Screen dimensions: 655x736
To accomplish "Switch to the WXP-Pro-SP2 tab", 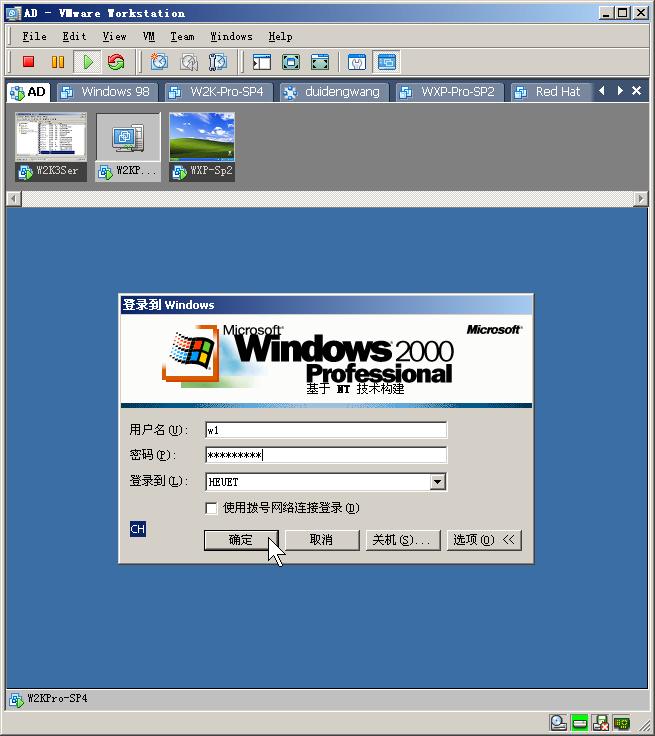I will tap(450, 92).
